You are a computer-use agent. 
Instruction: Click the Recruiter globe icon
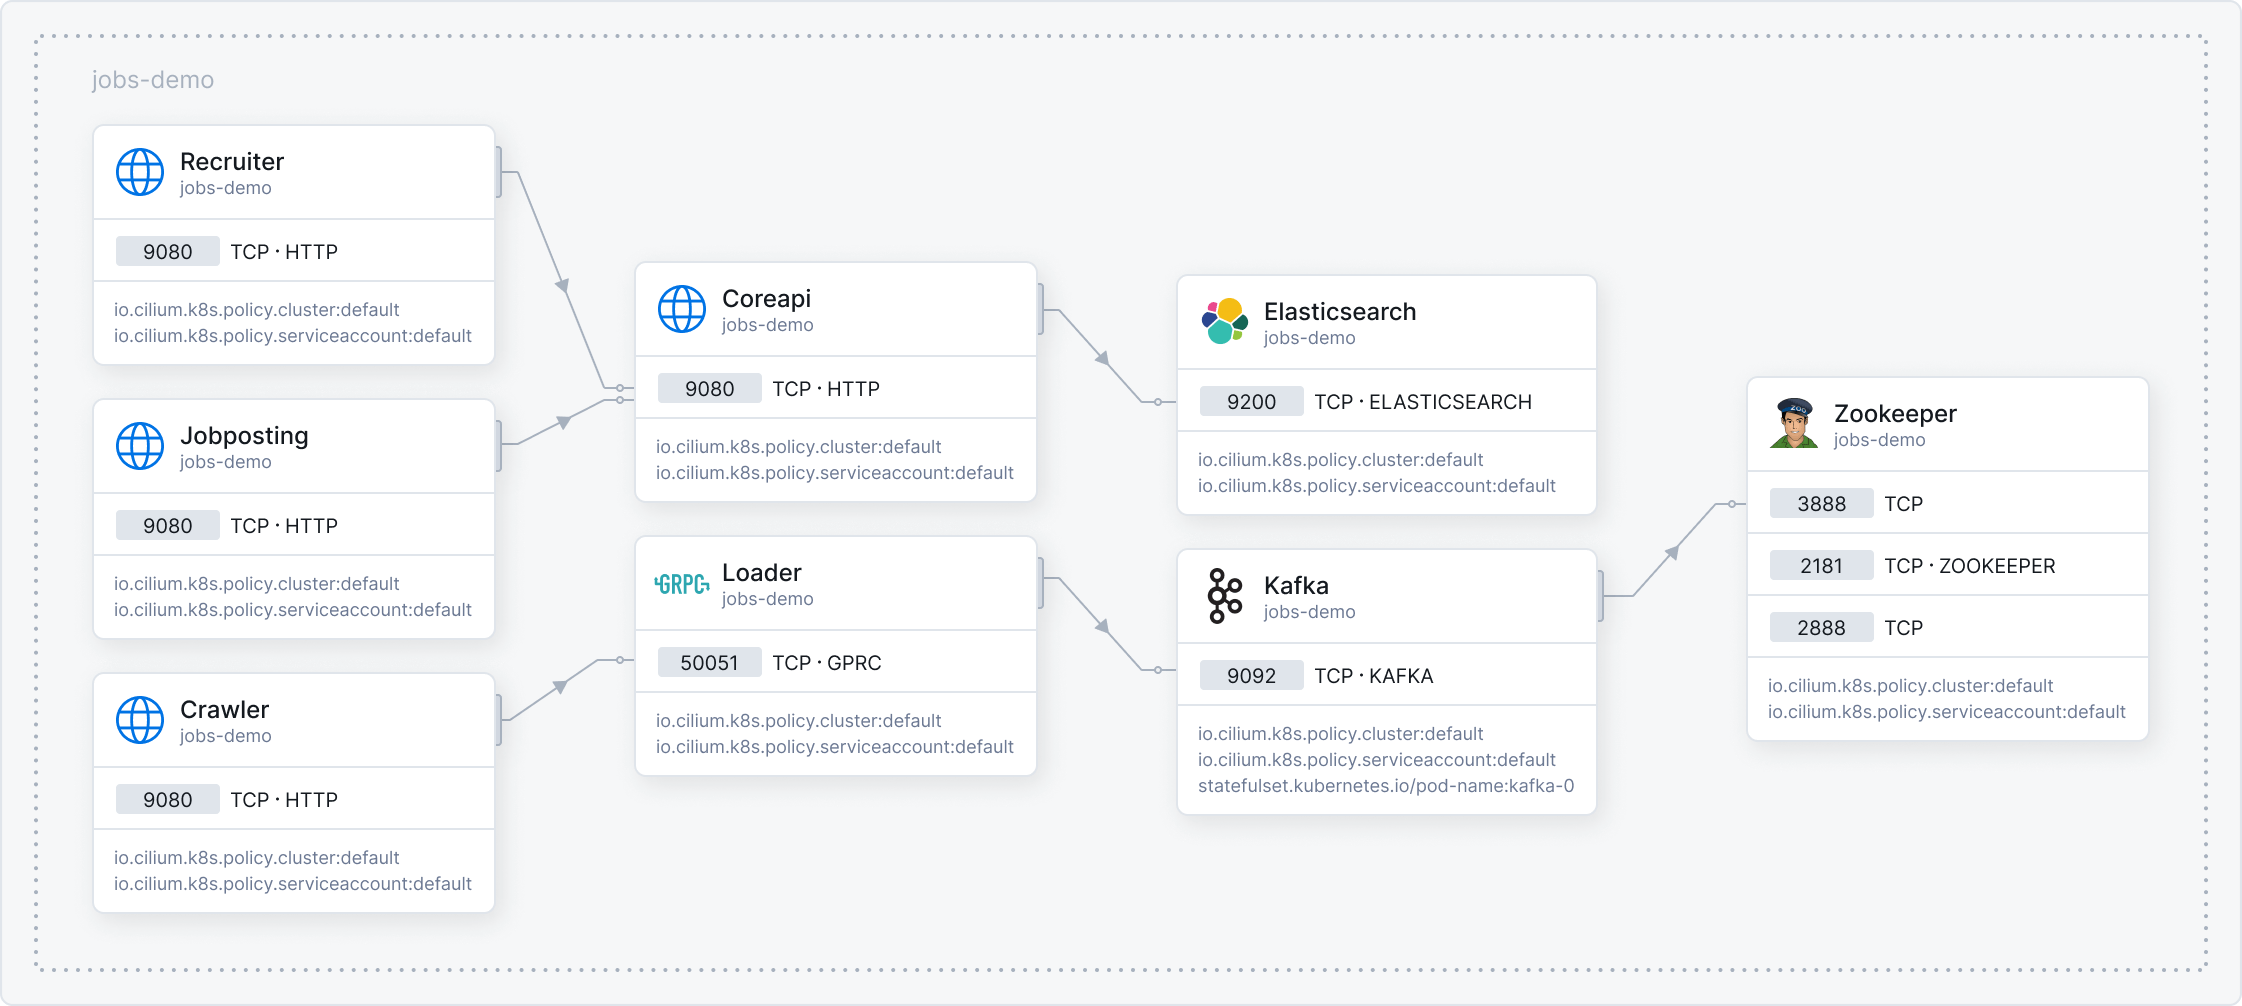tap(140, 172)
